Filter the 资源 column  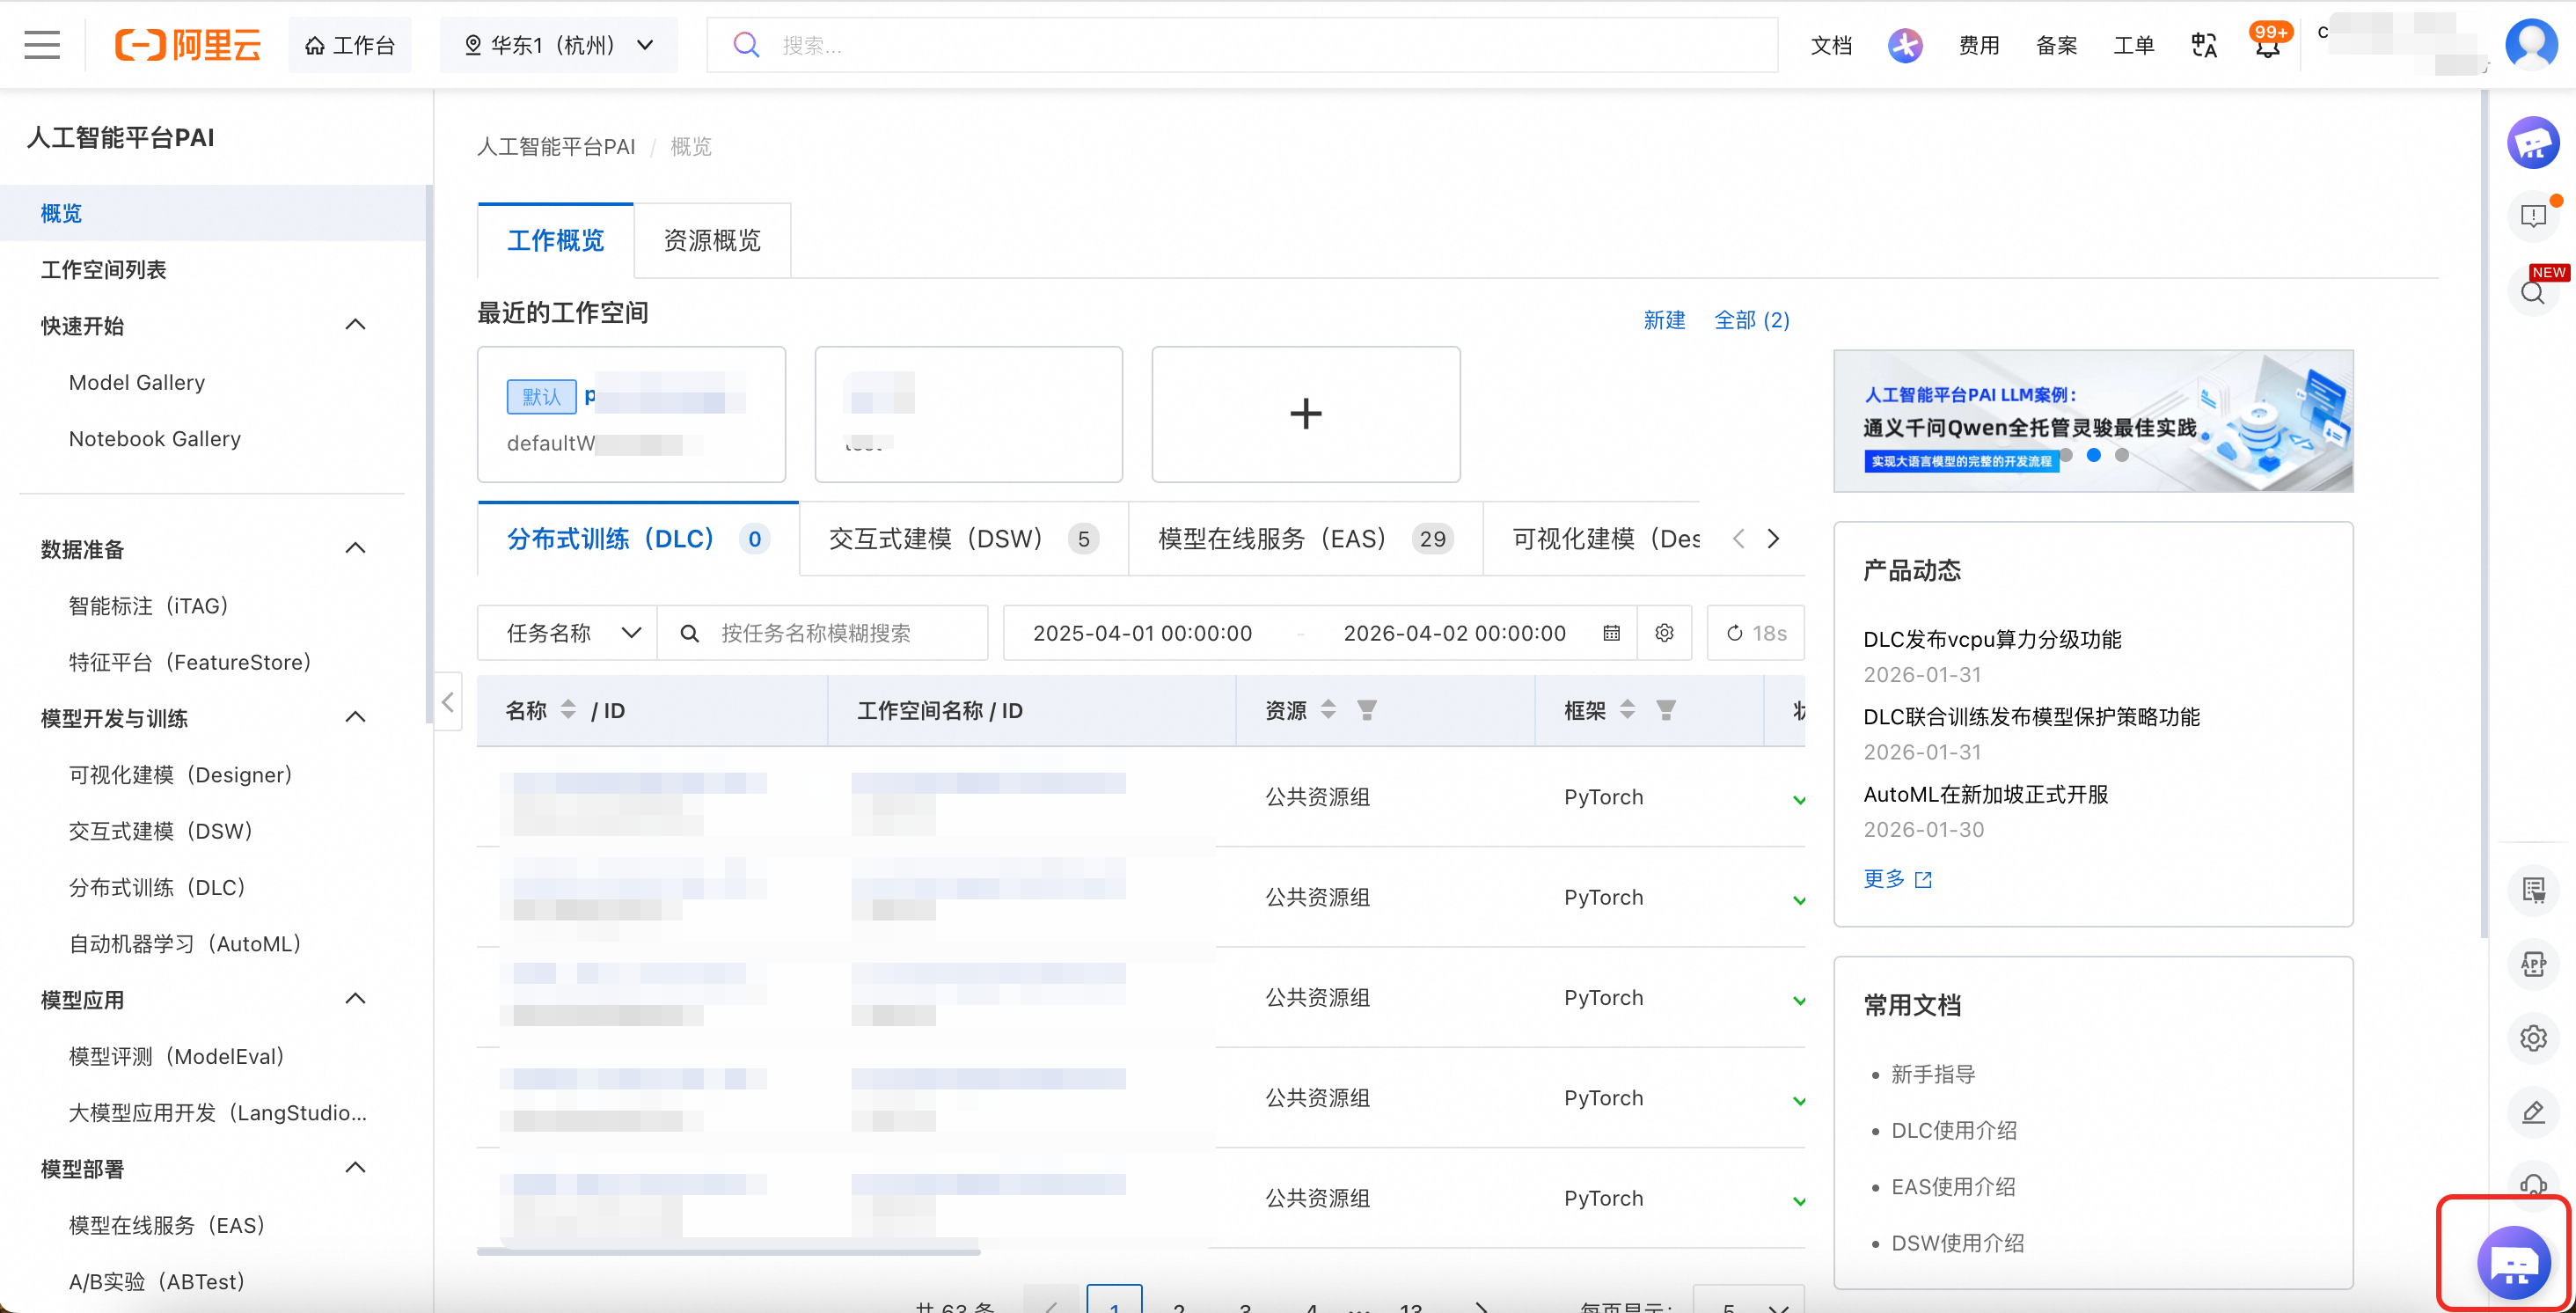coord(1367,710)
